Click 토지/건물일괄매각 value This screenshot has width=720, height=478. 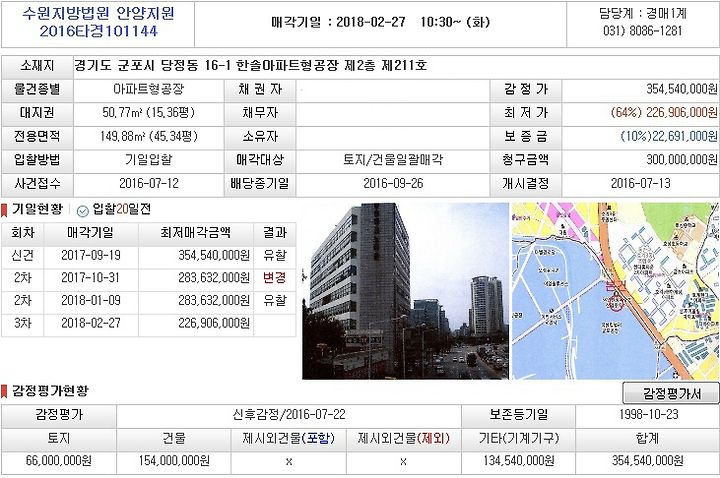tap(393, 160)
